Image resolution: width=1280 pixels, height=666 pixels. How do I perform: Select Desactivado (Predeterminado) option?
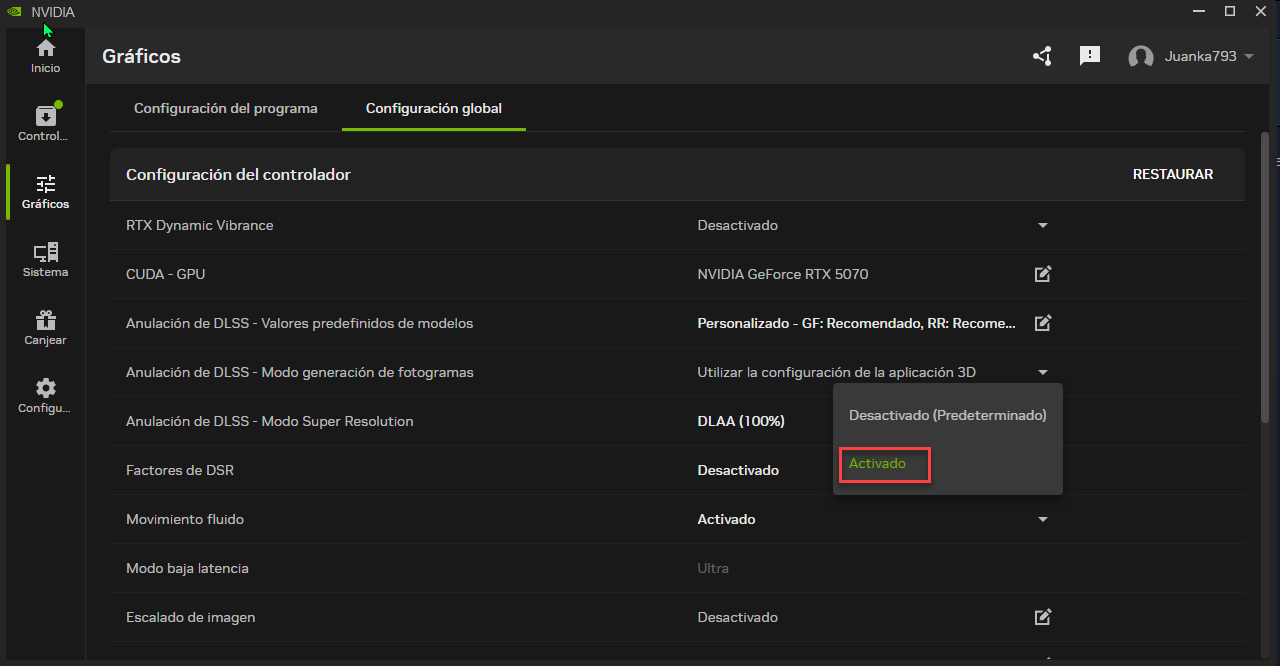[x=948, y=415]
